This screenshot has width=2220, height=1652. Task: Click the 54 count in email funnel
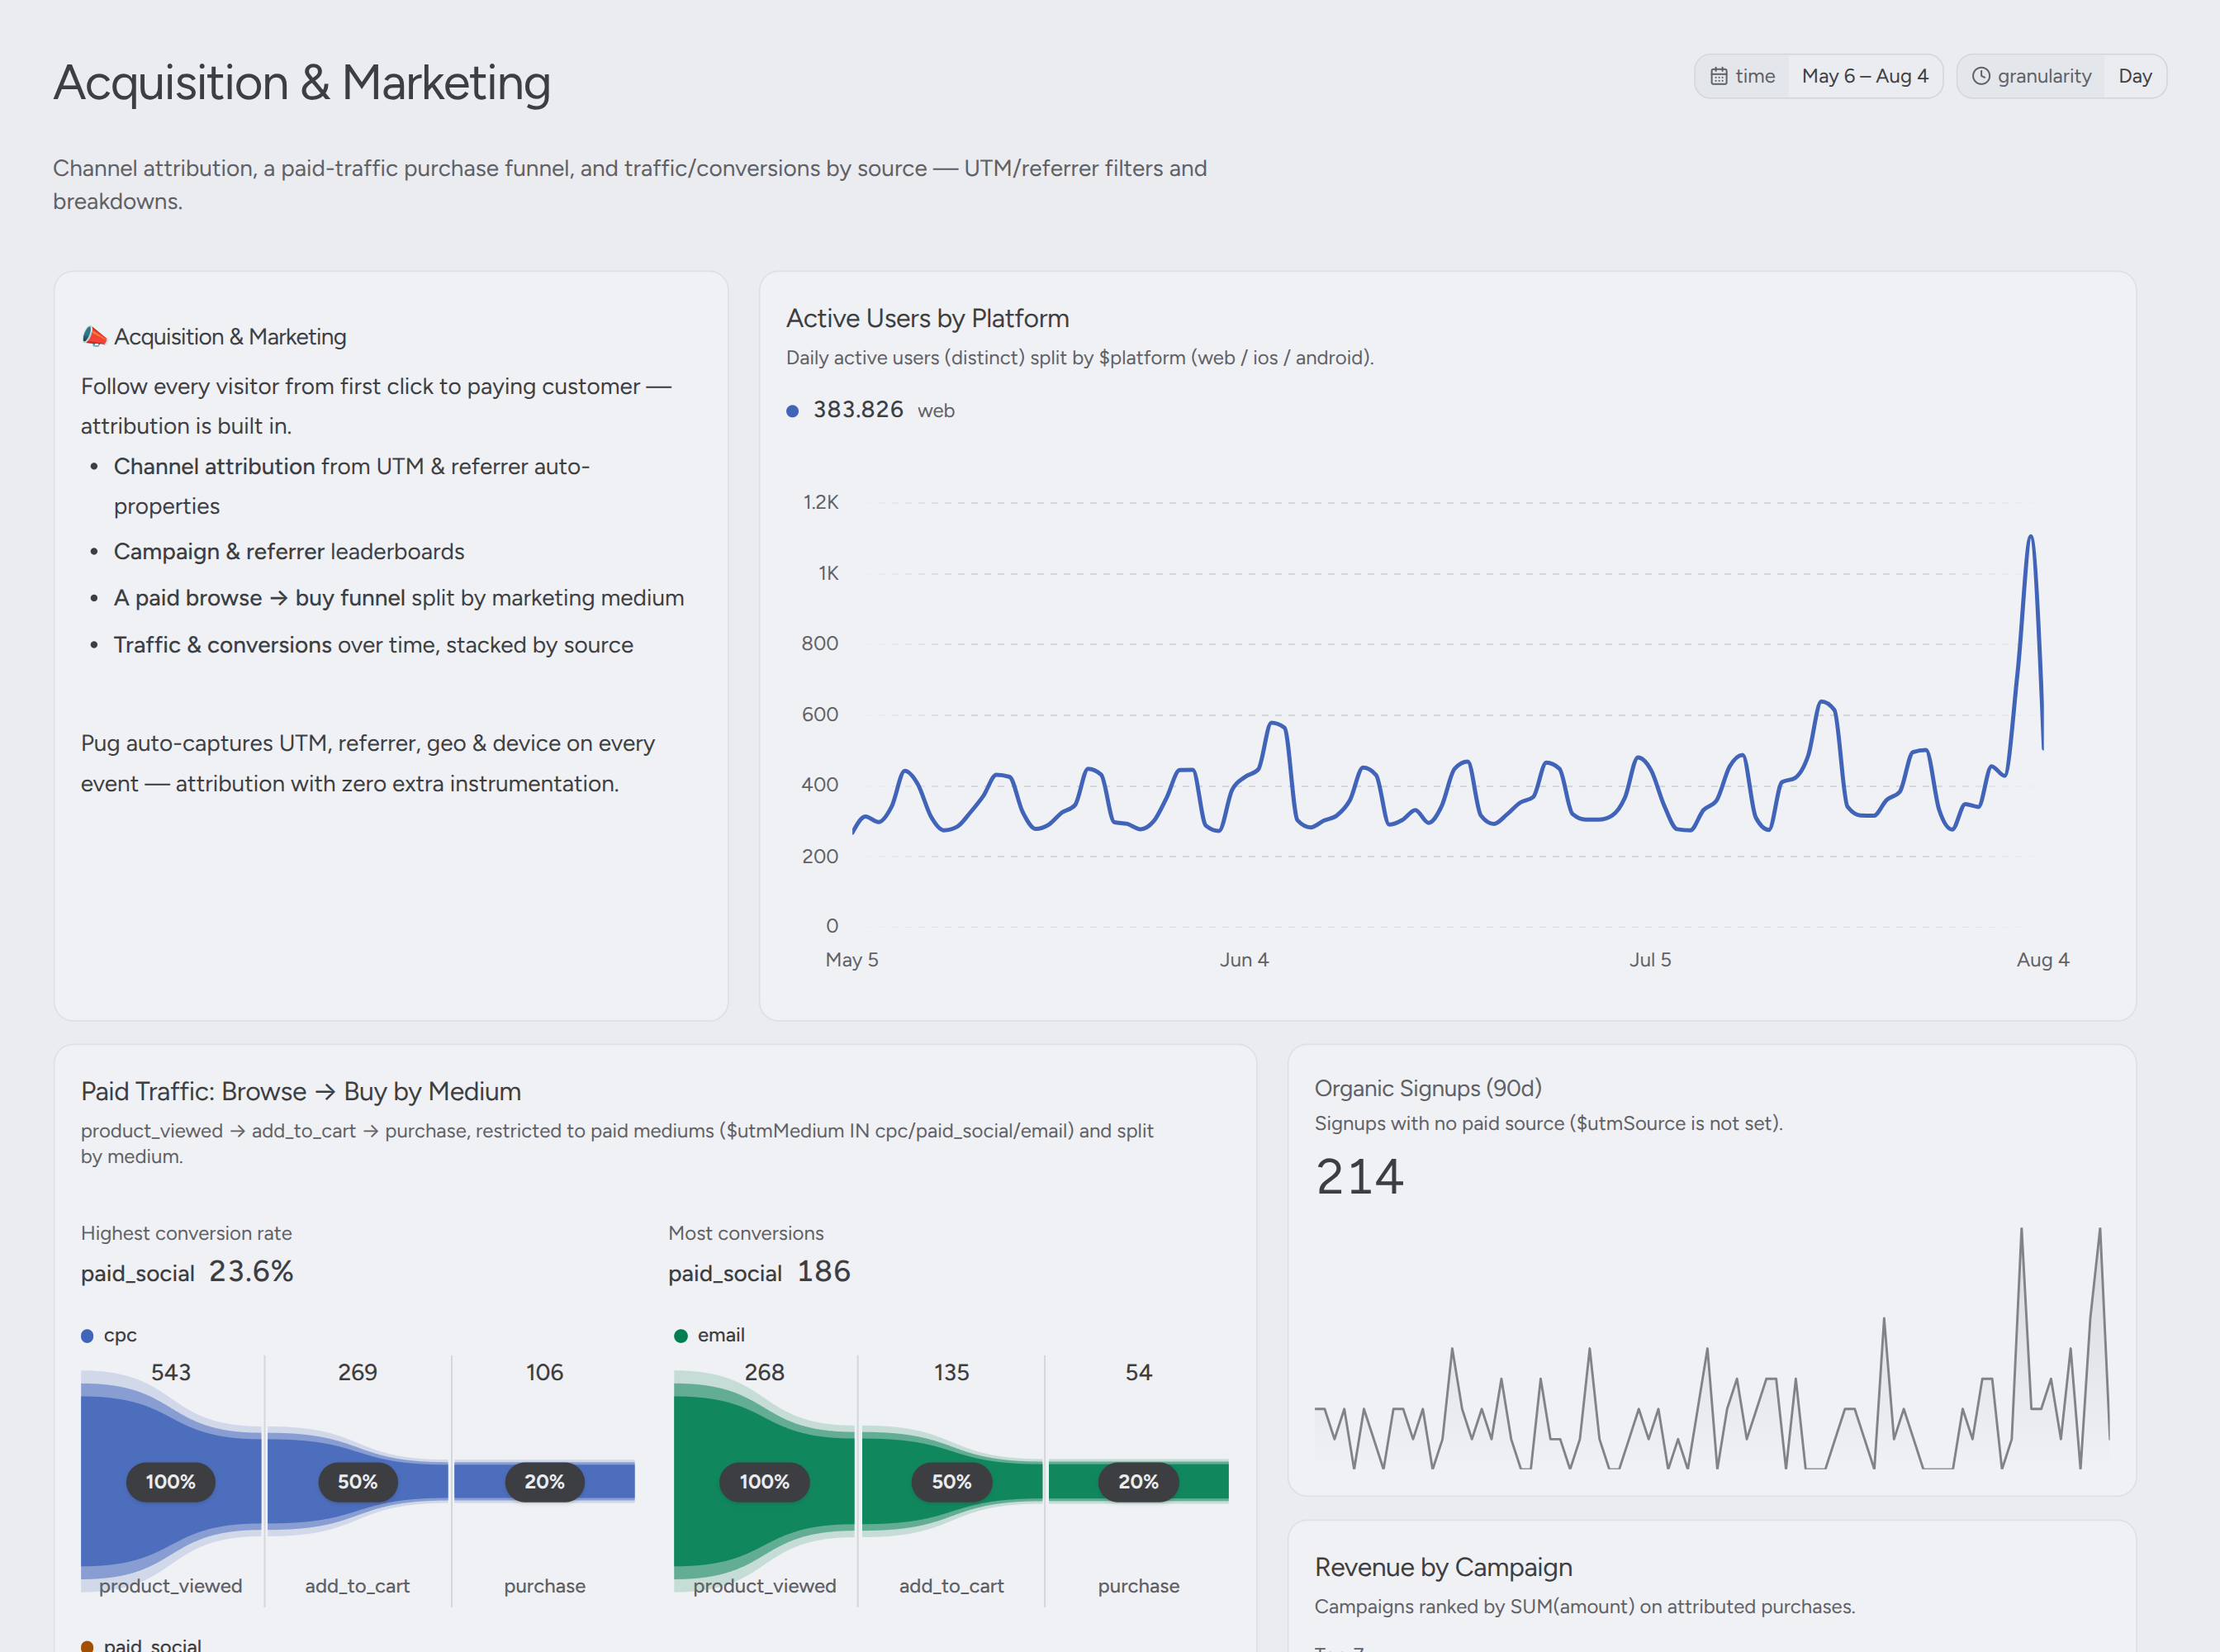pyautogui.click(x=1138, y=1372)
